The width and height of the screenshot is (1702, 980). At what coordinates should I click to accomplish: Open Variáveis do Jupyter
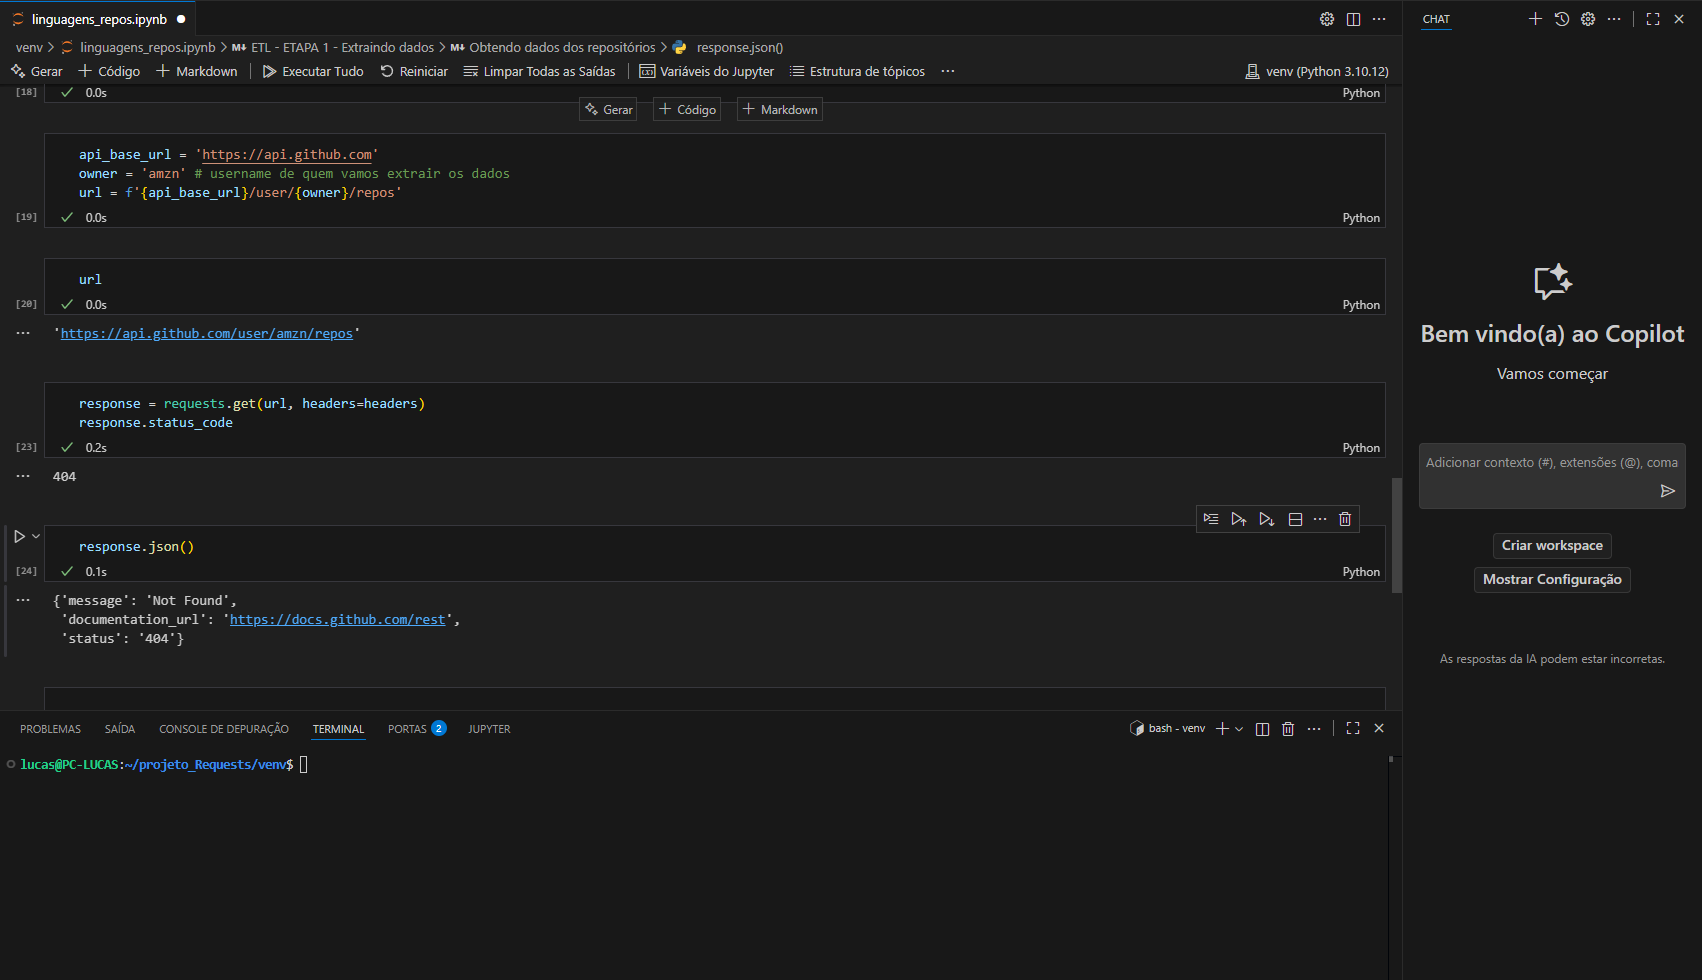(707, 71)
